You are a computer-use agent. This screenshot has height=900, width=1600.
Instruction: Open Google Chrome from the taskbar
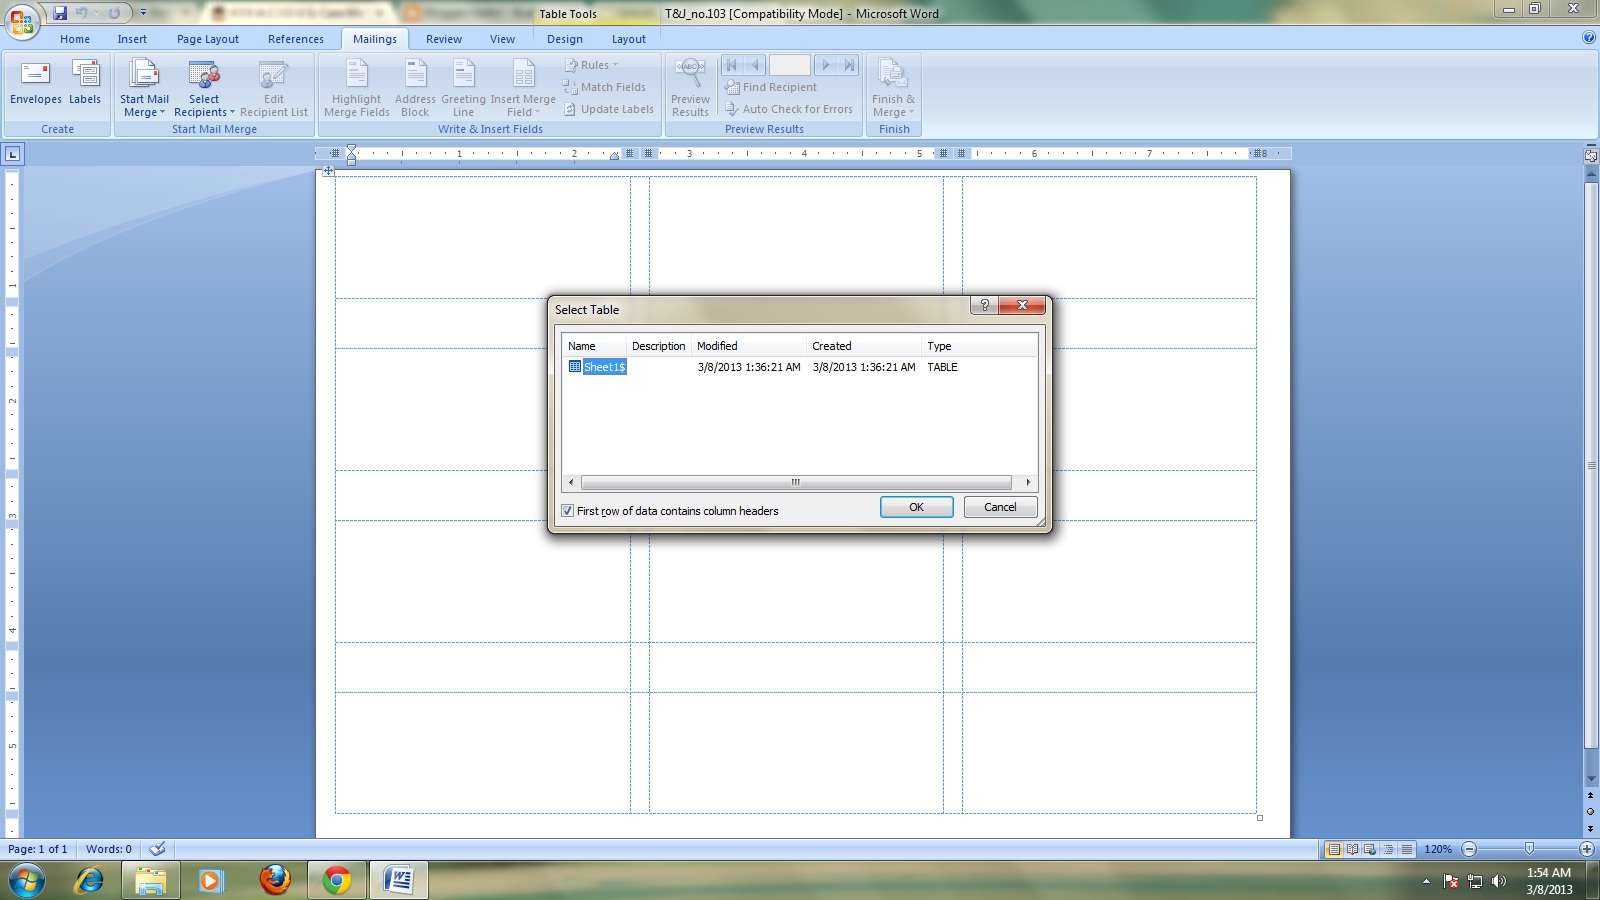337,880
